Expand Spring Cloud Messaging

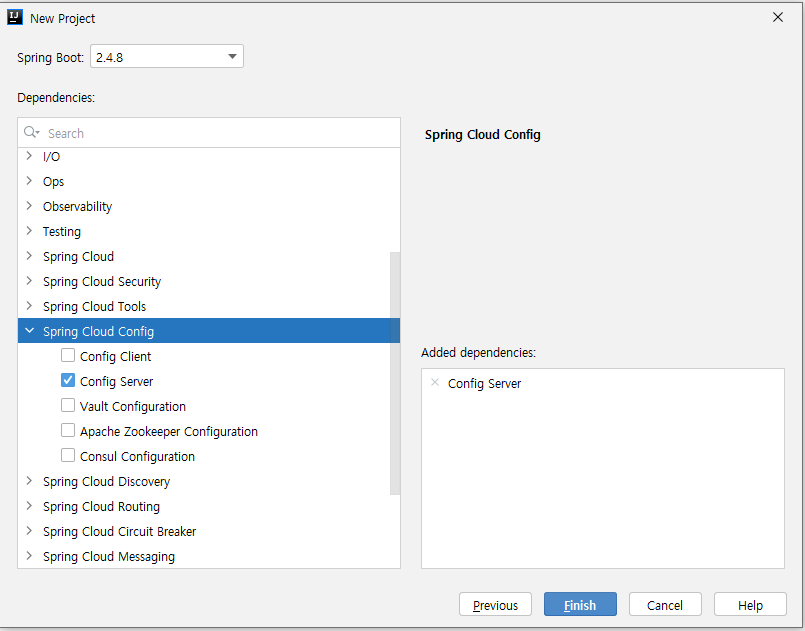click(x=29, y=556)
